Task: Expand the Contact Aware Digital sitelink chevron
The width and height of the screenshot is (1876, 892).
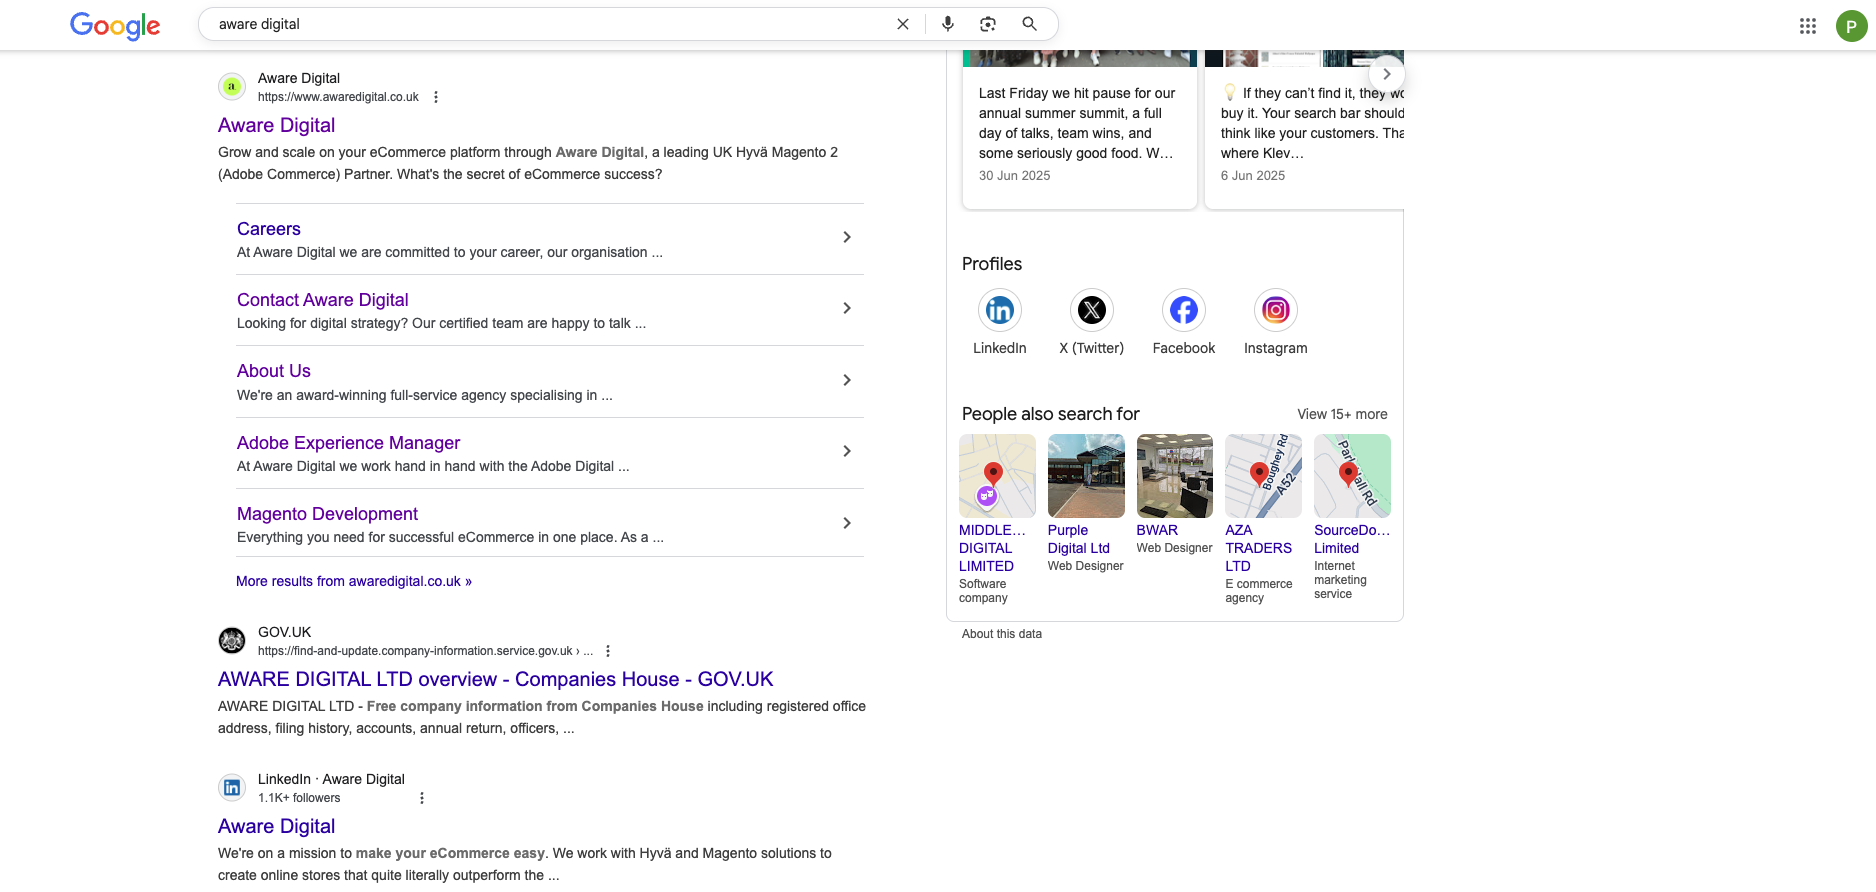Action: pos(847,308)
